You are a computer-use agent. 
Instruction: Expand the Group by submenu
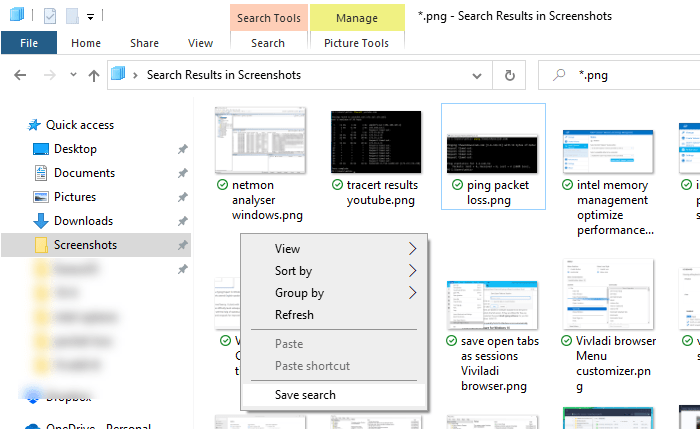pyautogui.click(x=334, y=293)
